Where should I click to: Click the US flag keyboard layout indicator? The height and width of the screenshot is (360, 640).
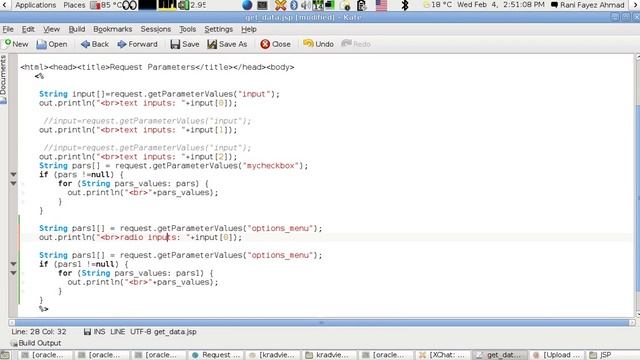point(381,5)
